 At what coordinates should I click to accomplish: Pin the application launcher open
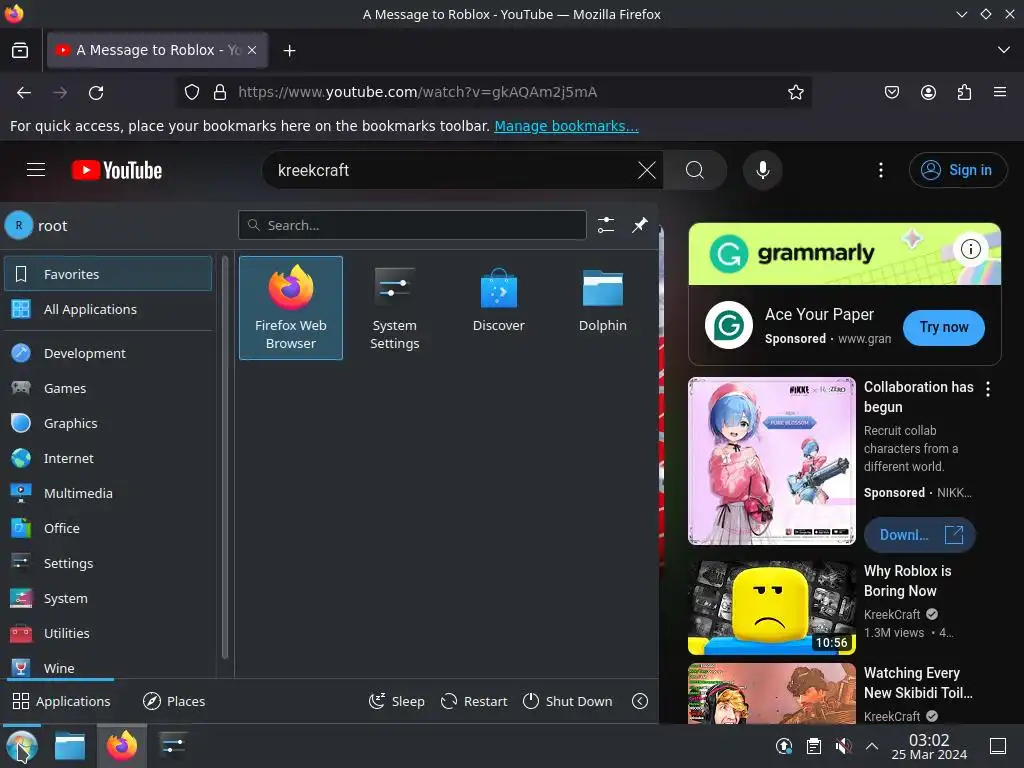640,225
